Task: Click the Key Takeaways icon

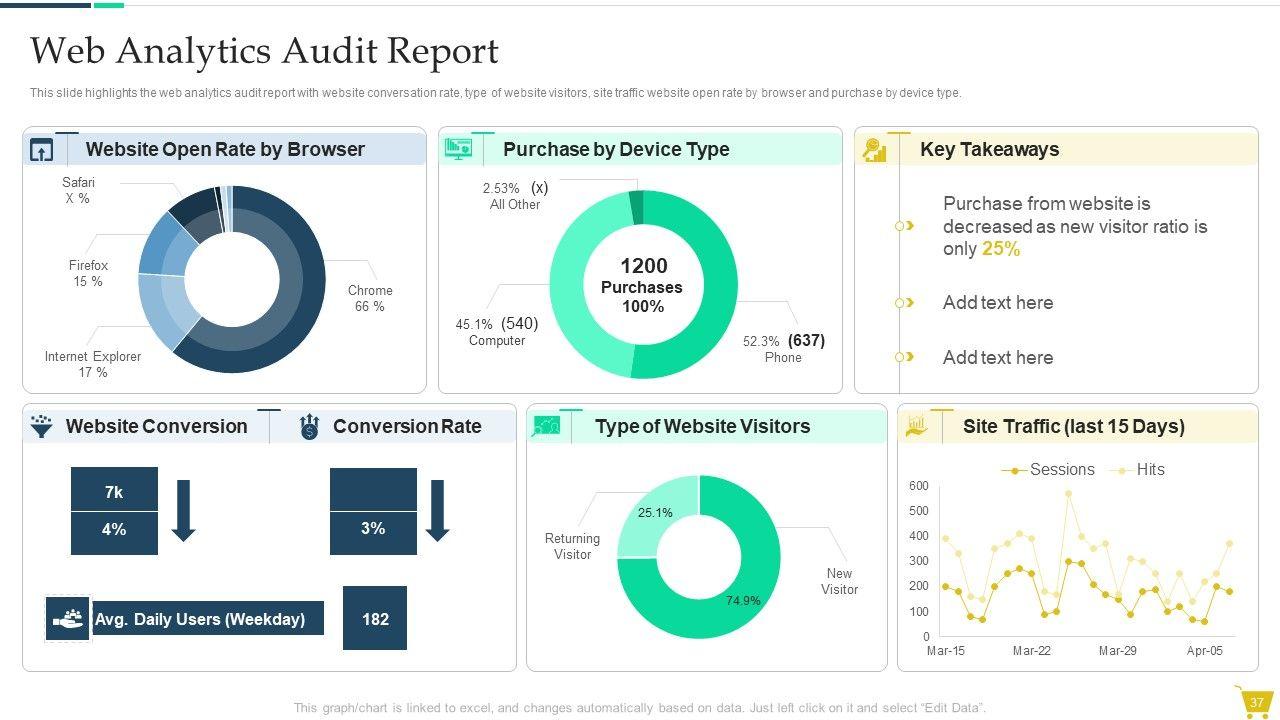Action: pos(875,150)
